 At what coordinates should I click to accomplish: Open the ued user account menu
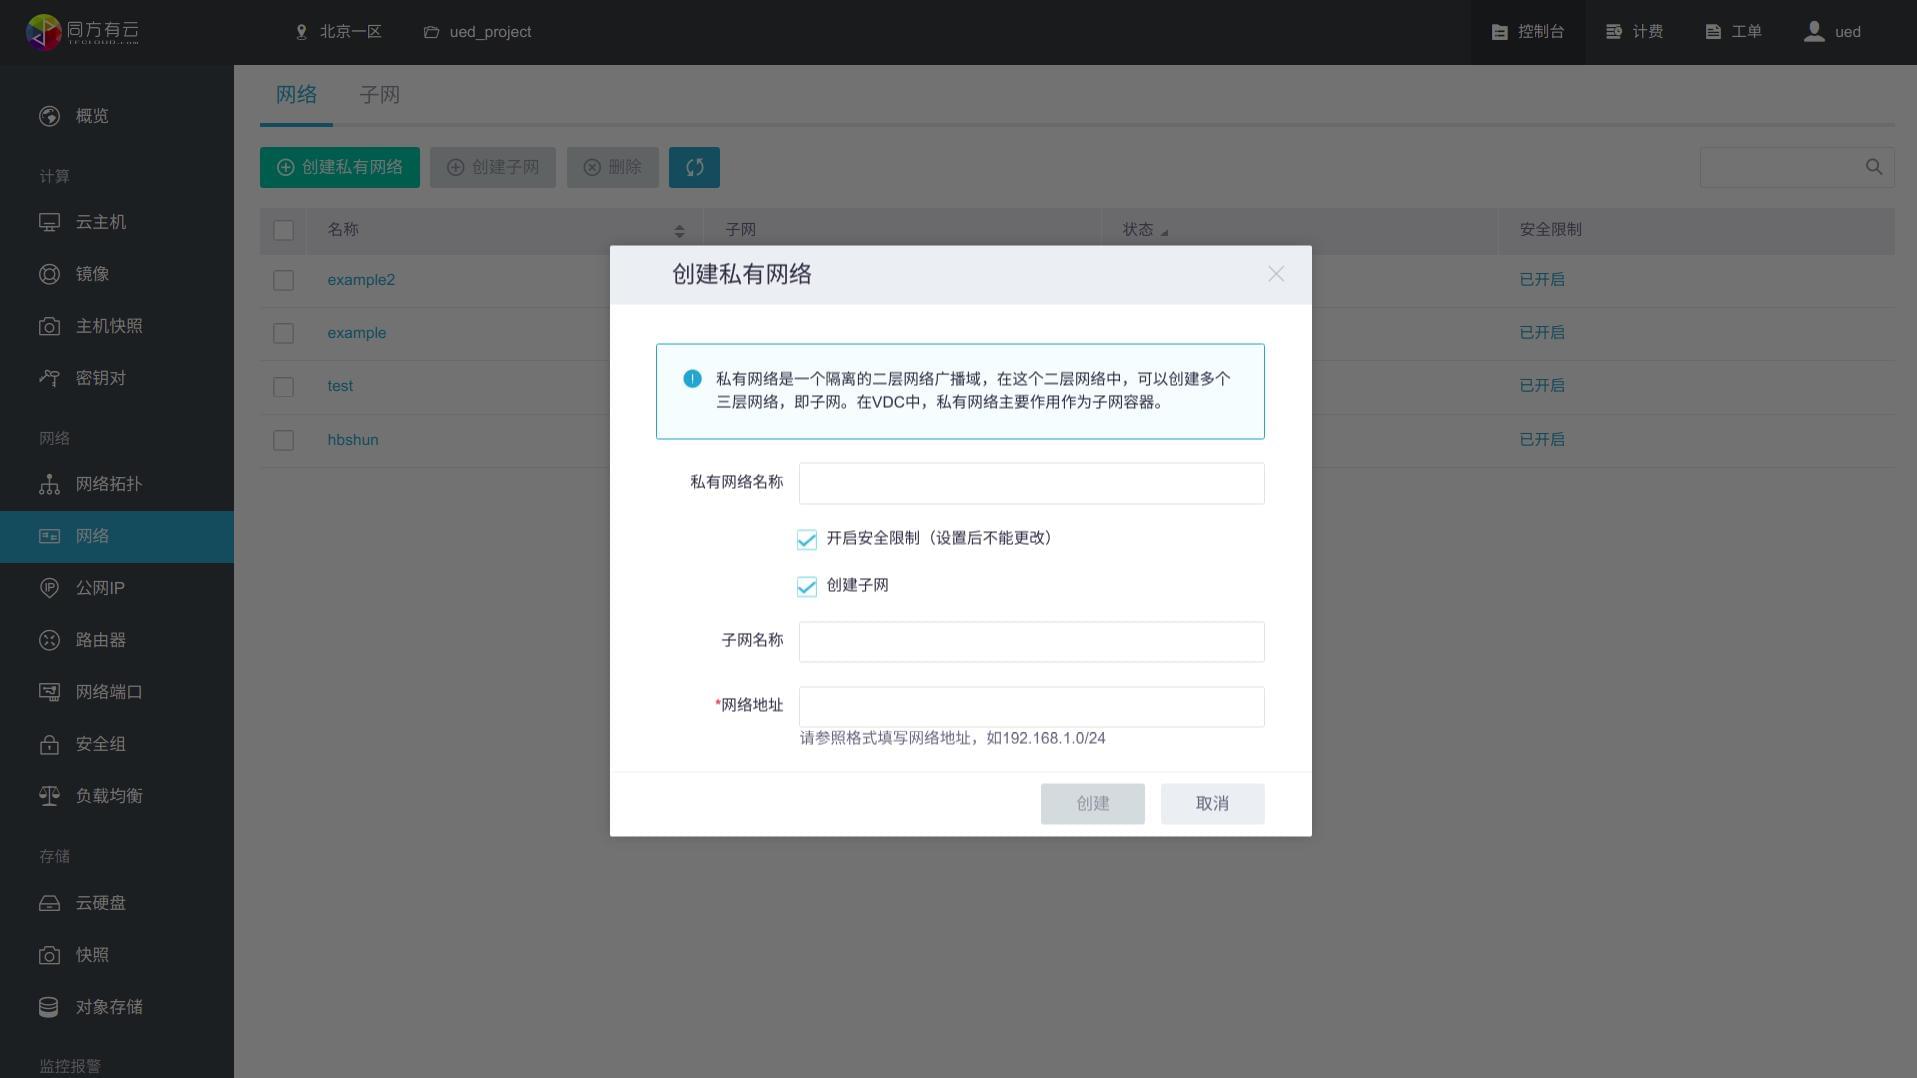tap(1832, 32)
